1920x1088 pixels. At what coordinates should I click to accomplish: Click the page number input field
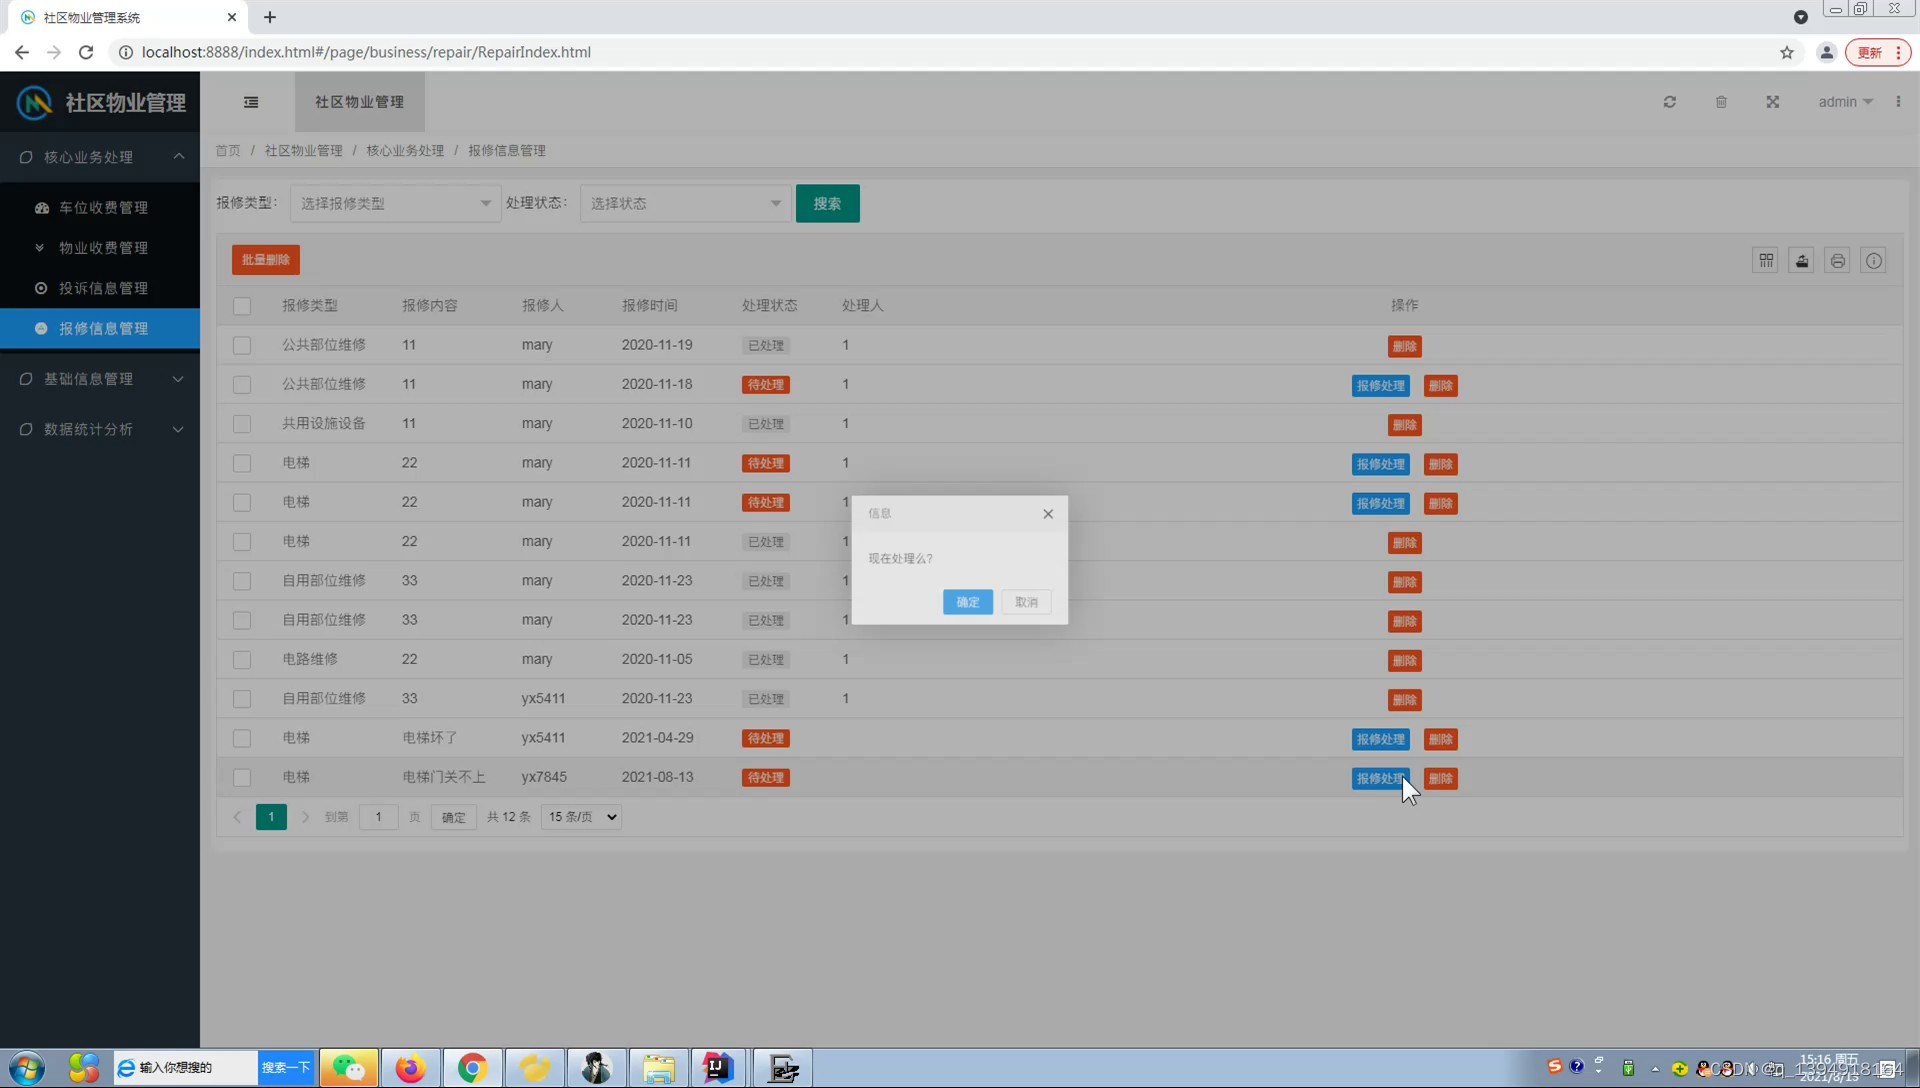pyautogui.click(x=378, y=817)
